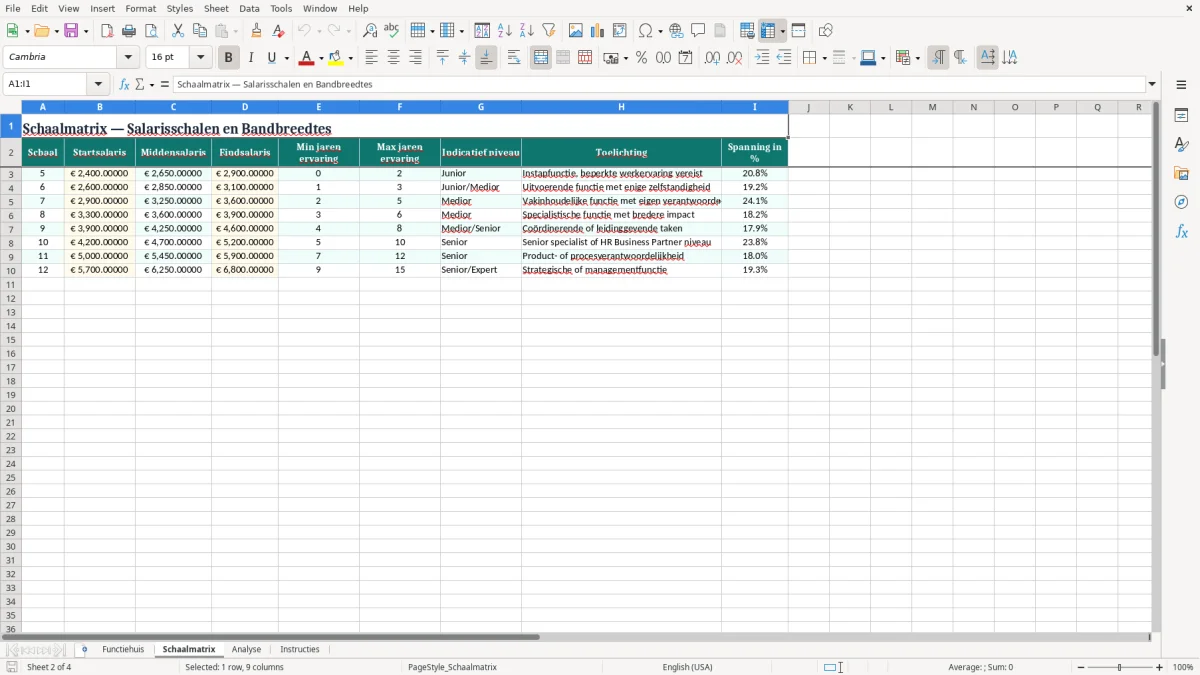This screenshot has height=675, width=1200.
Task: Insert an image
Action: [576, 31]
